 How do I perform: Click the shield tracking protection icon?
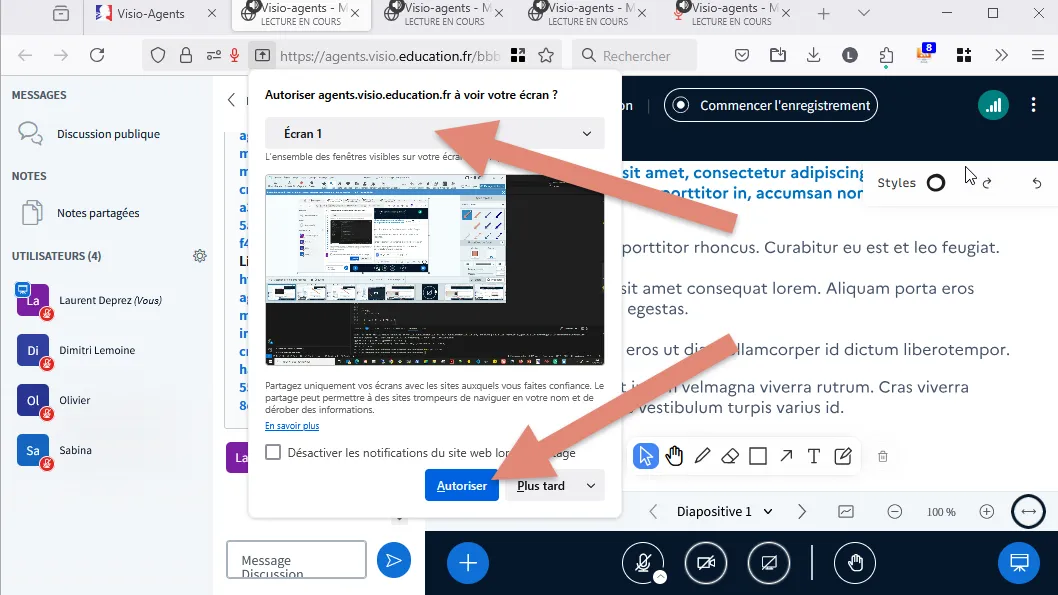click(x=158, y=55)
